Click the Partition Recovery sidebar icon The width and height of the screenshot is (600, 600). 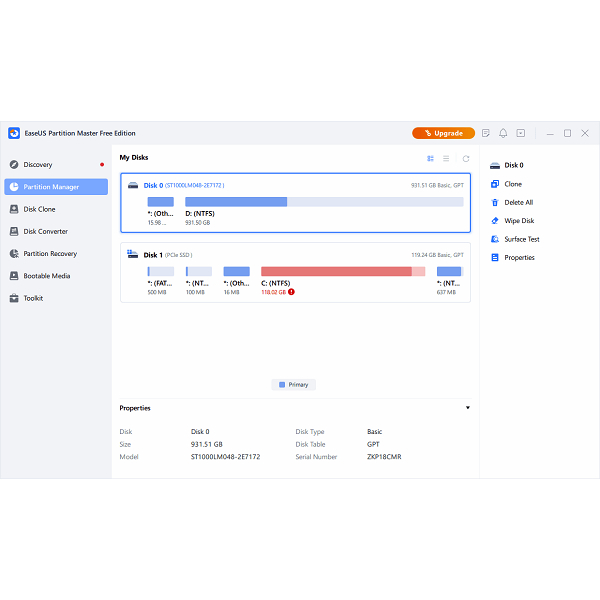(x=14, y=253)
